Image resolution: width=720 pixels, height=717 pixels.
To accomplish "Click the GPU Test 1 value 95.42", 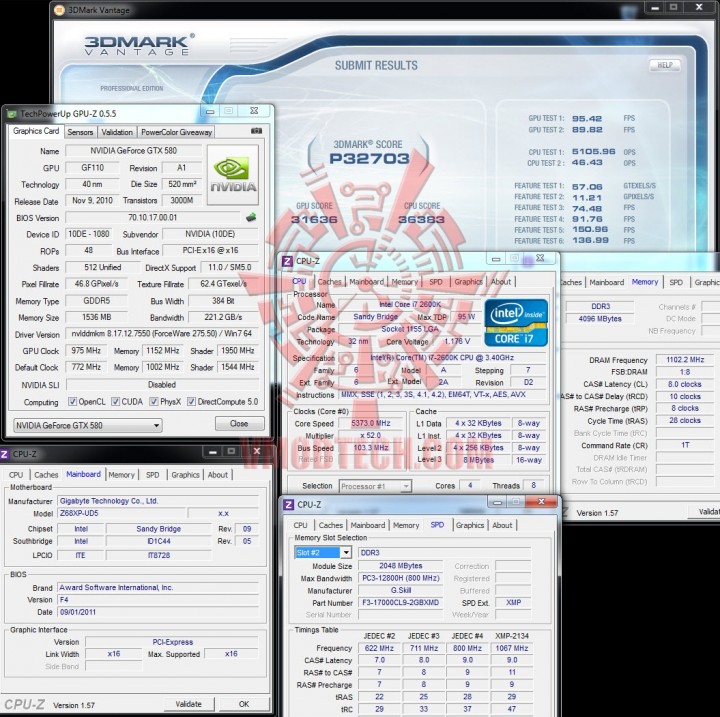I will pos(586,119).
